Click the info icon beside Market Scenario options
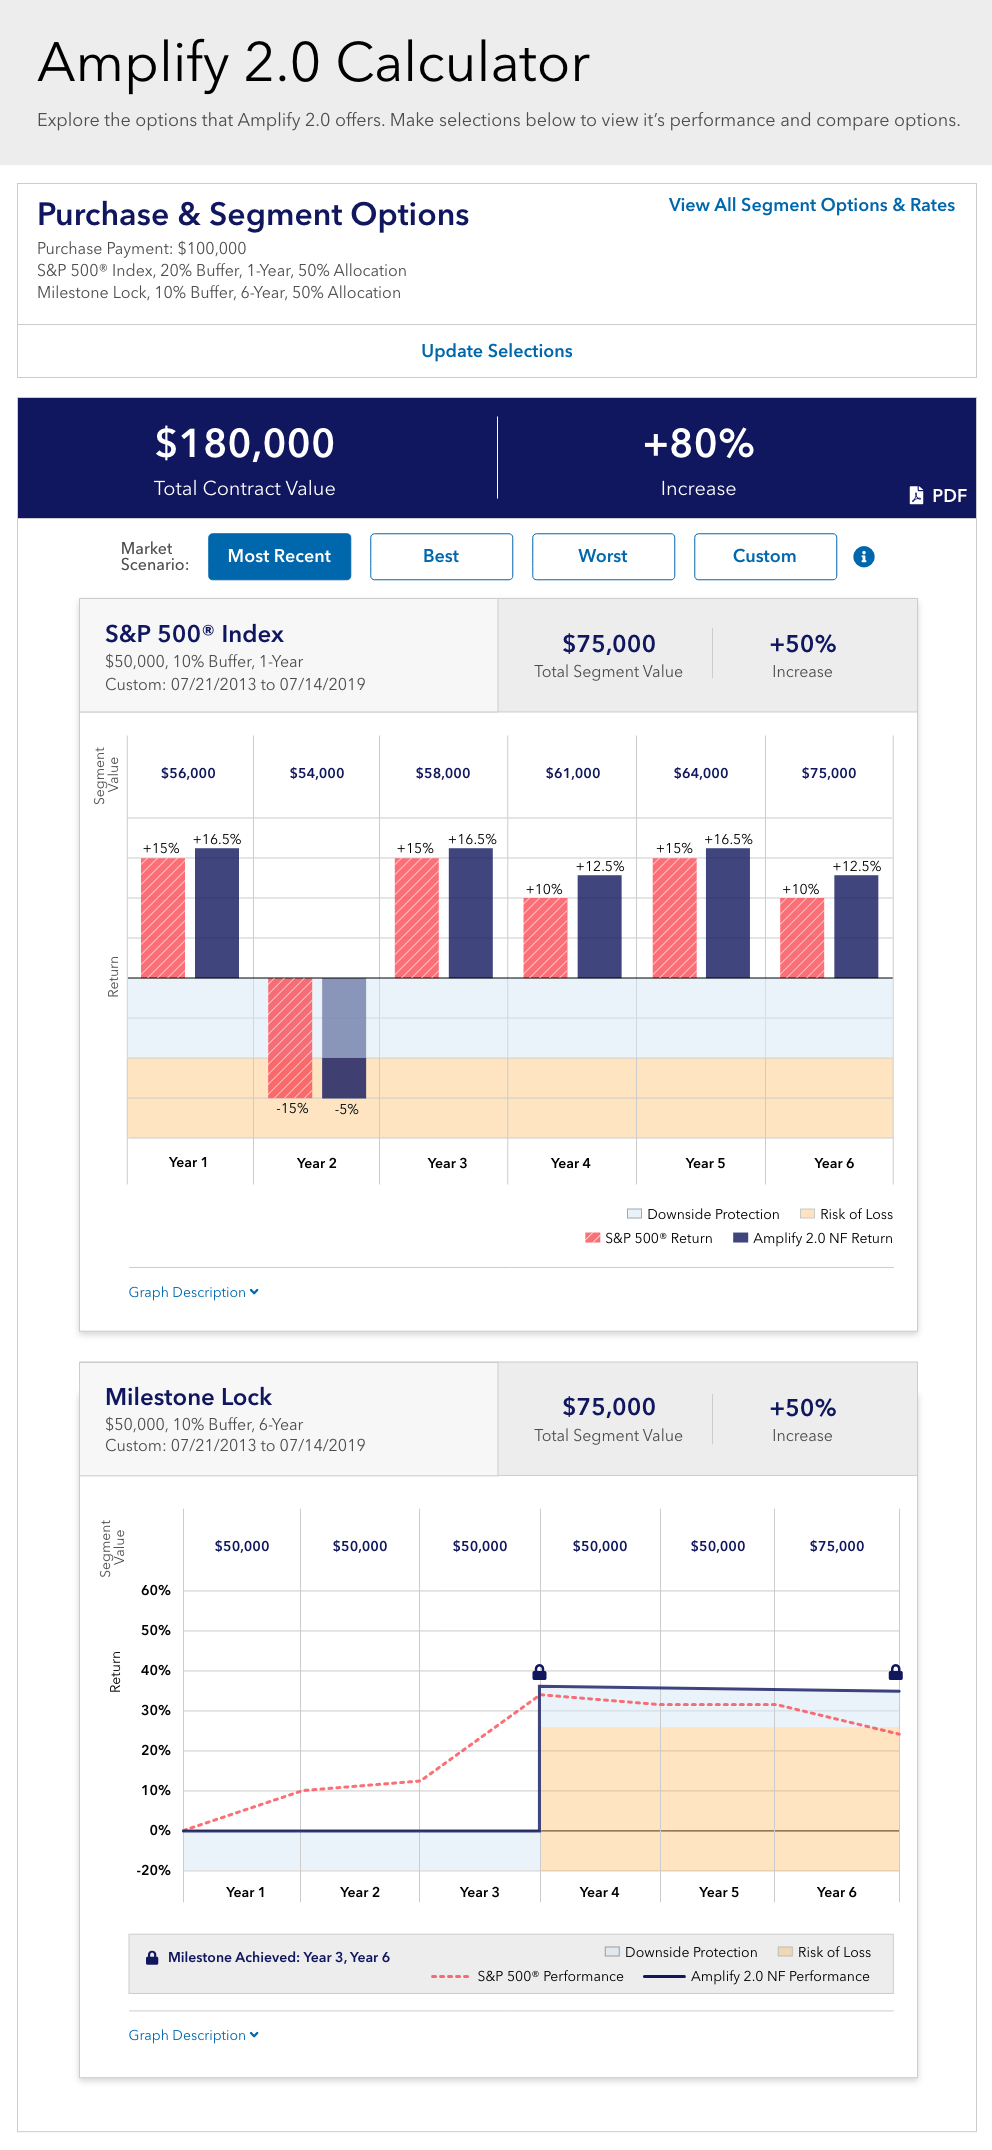 click(x=864, y=556)
